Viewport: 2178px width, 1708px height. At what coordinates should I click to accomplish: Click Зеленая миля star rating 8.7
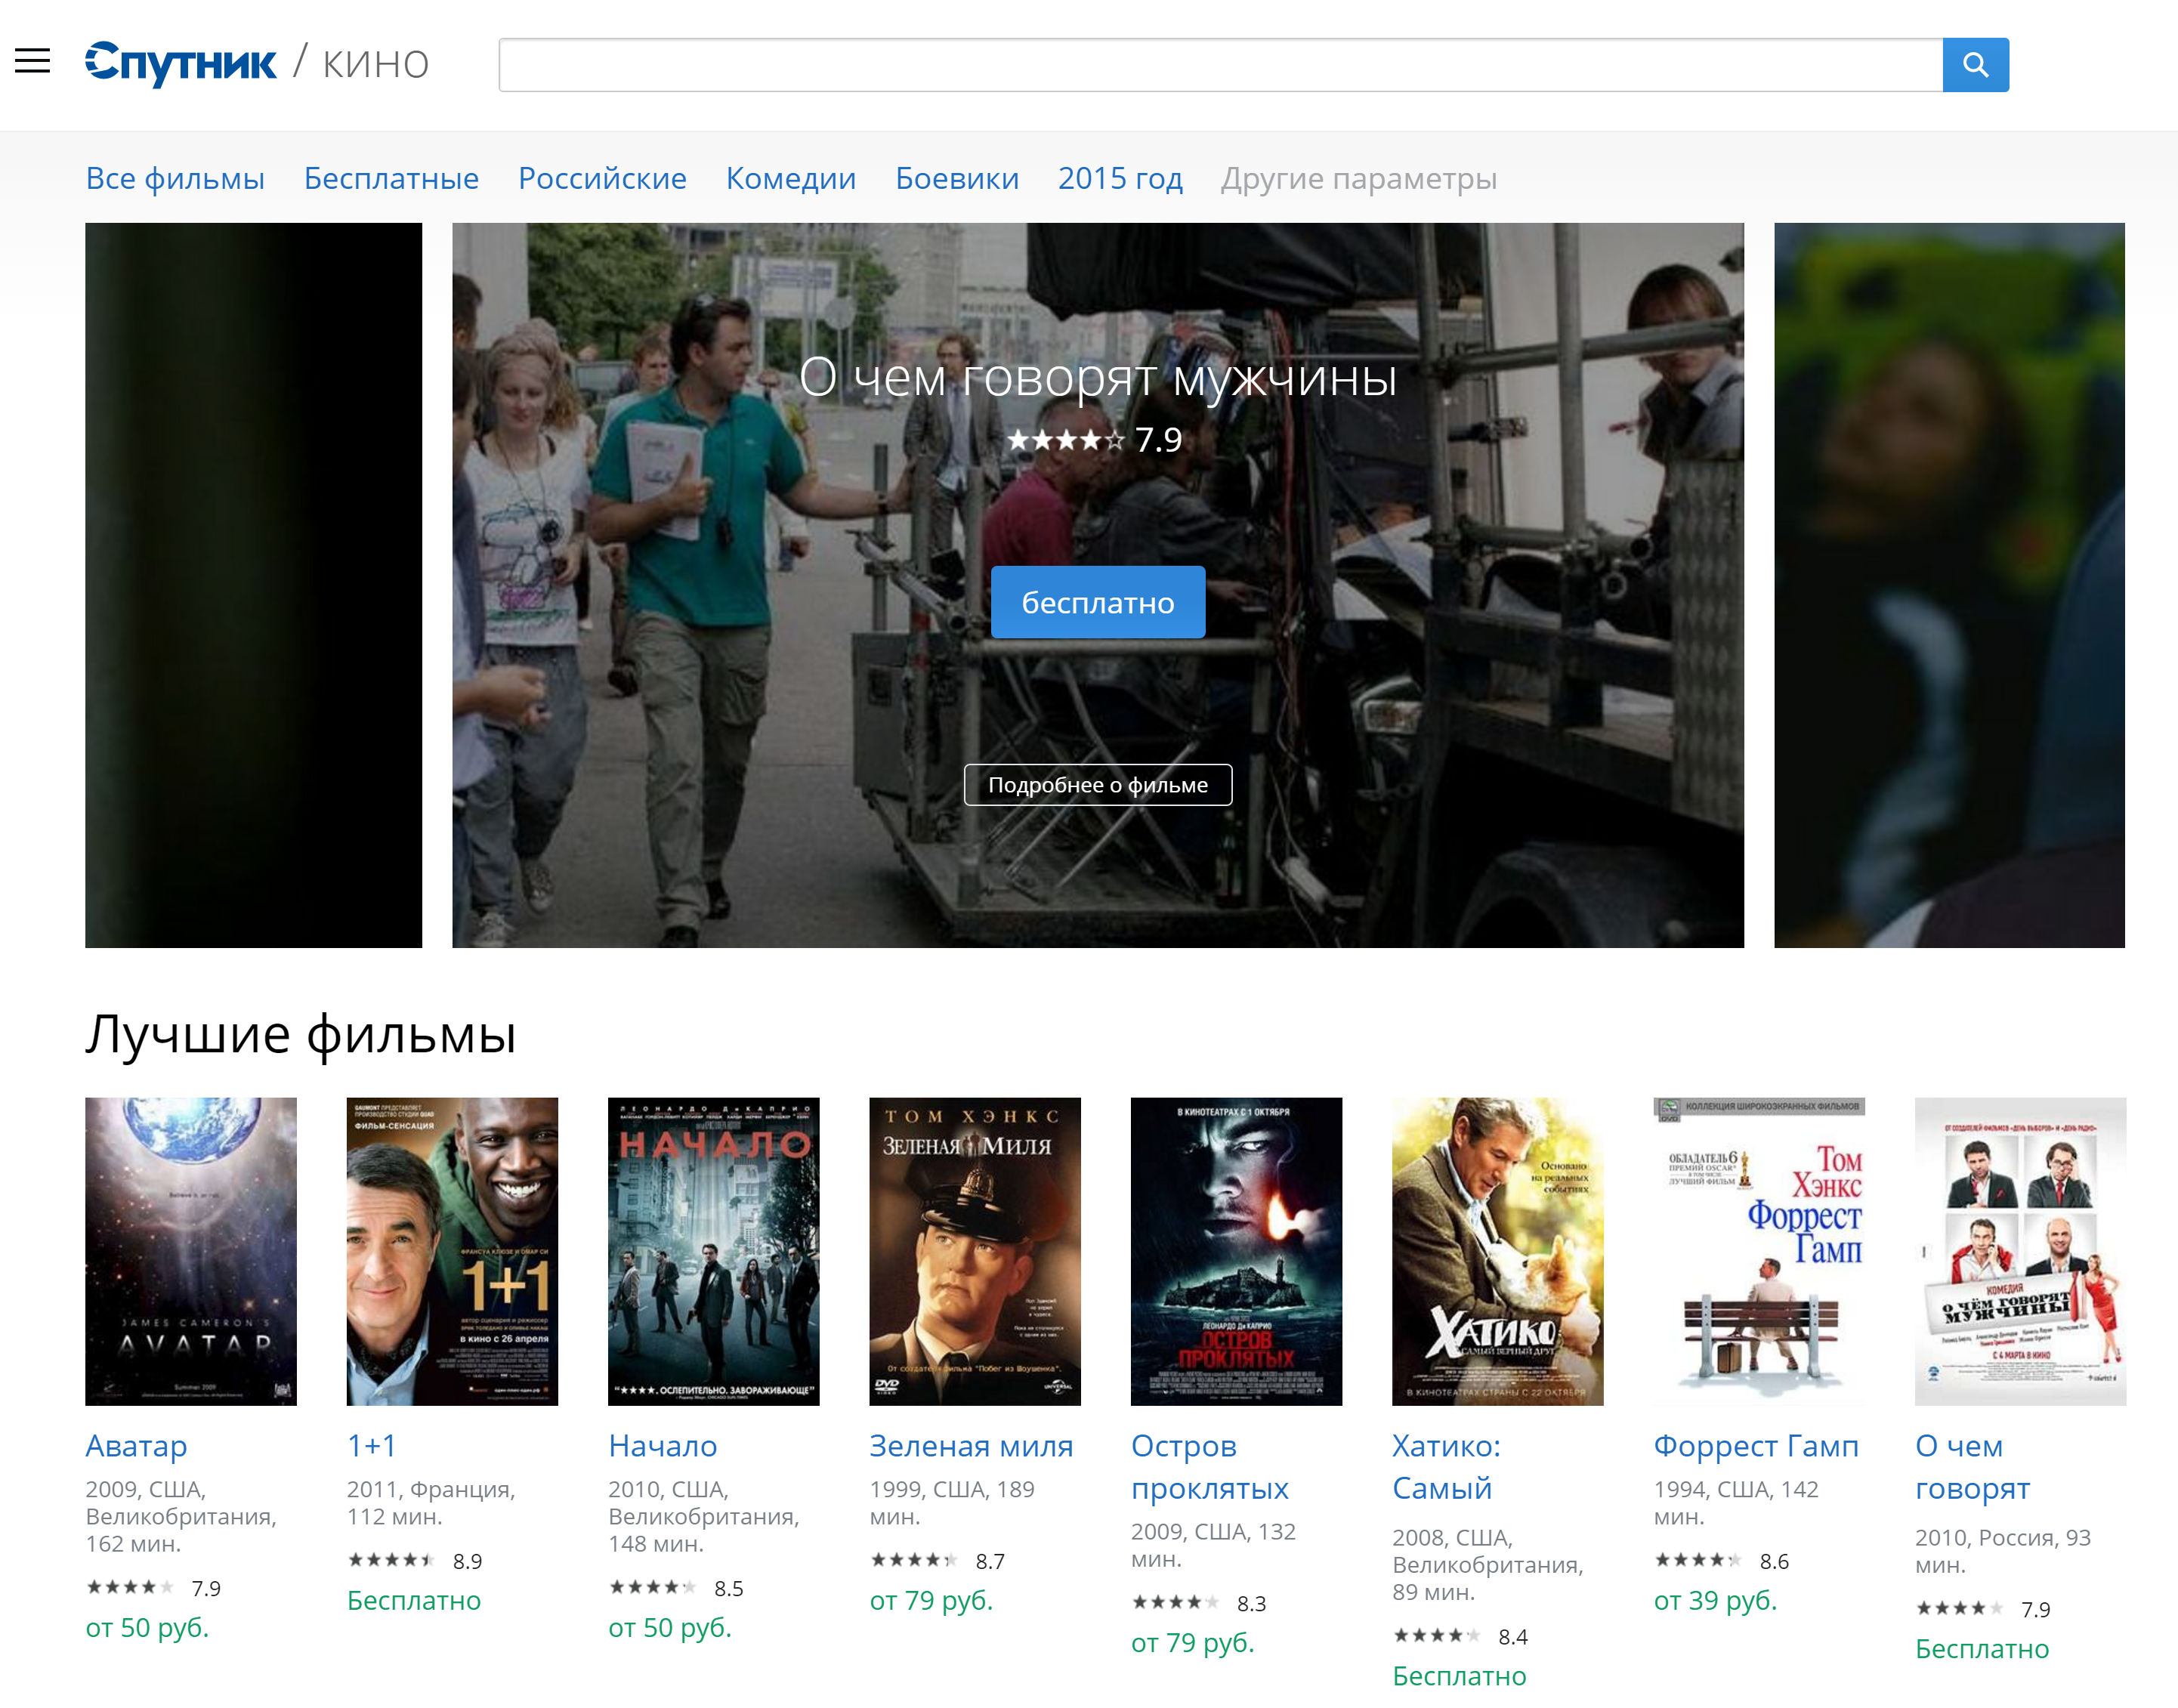click(937, 1561)
